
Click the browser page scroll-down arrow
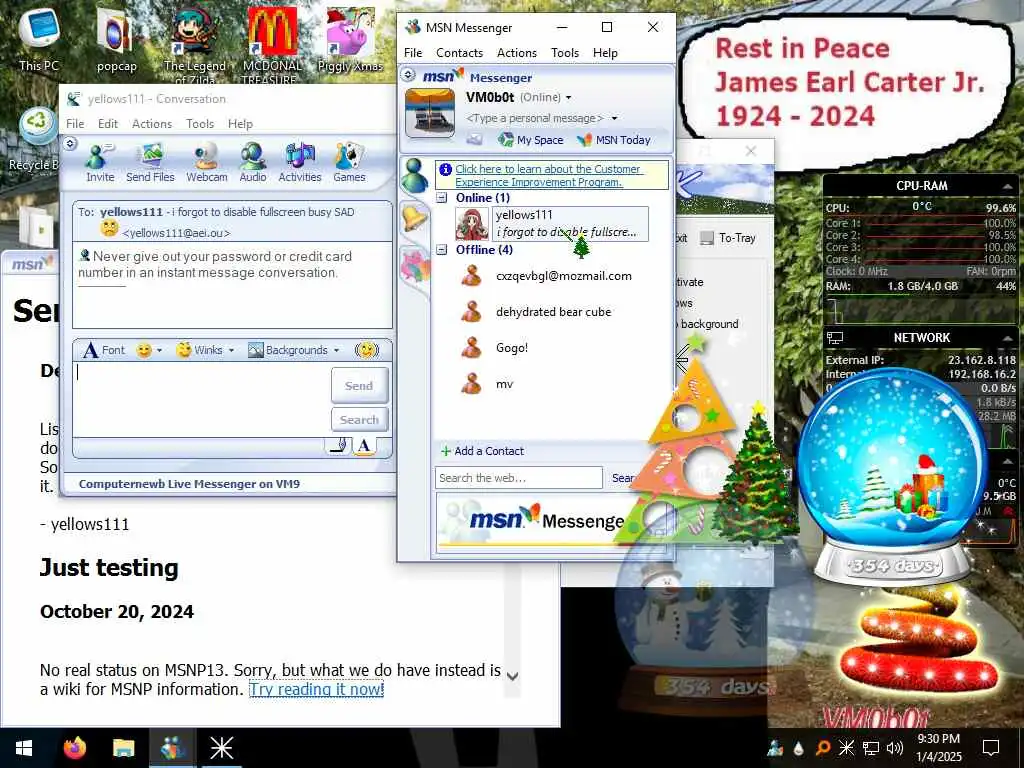(x=513, y=677)
